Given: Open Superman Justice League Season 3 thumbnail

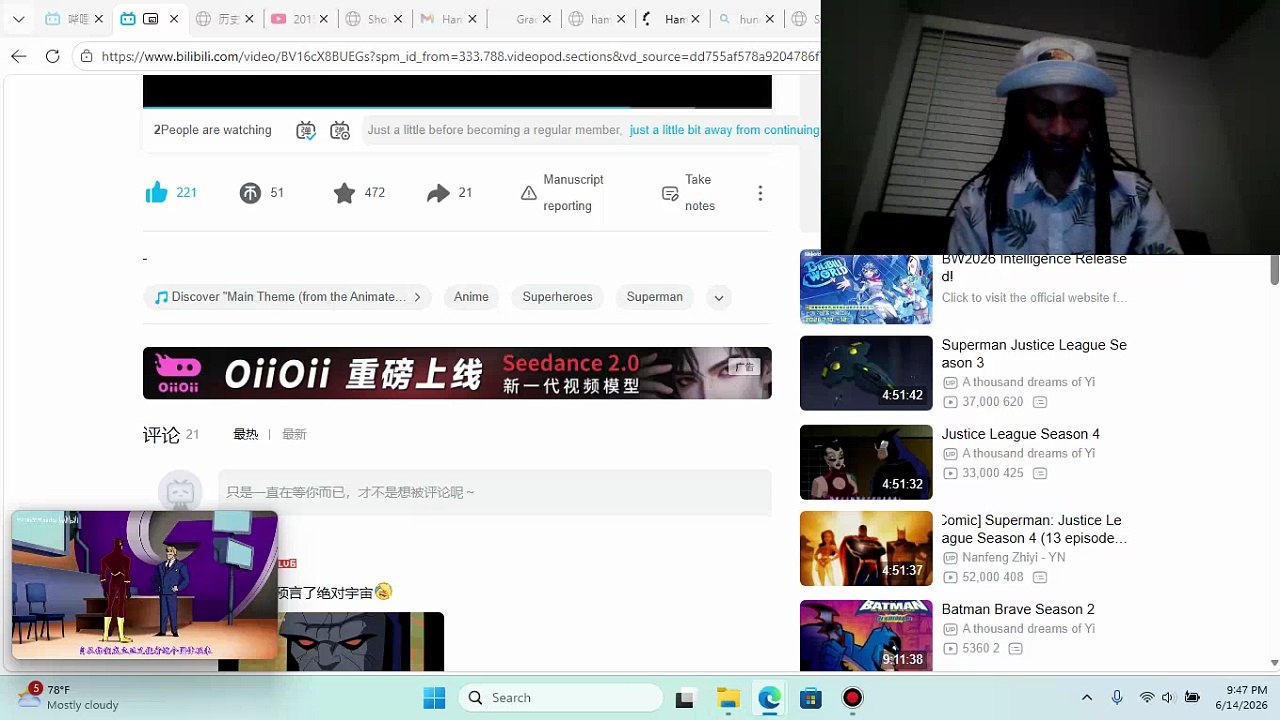Looking at the screenshot, I should (866, 373).
